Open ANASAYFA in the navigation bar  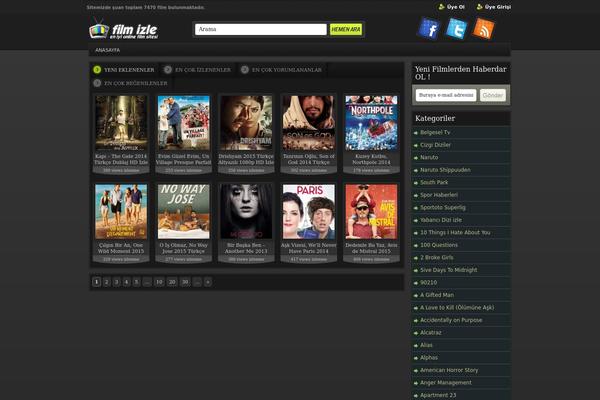tap(108, 50)
